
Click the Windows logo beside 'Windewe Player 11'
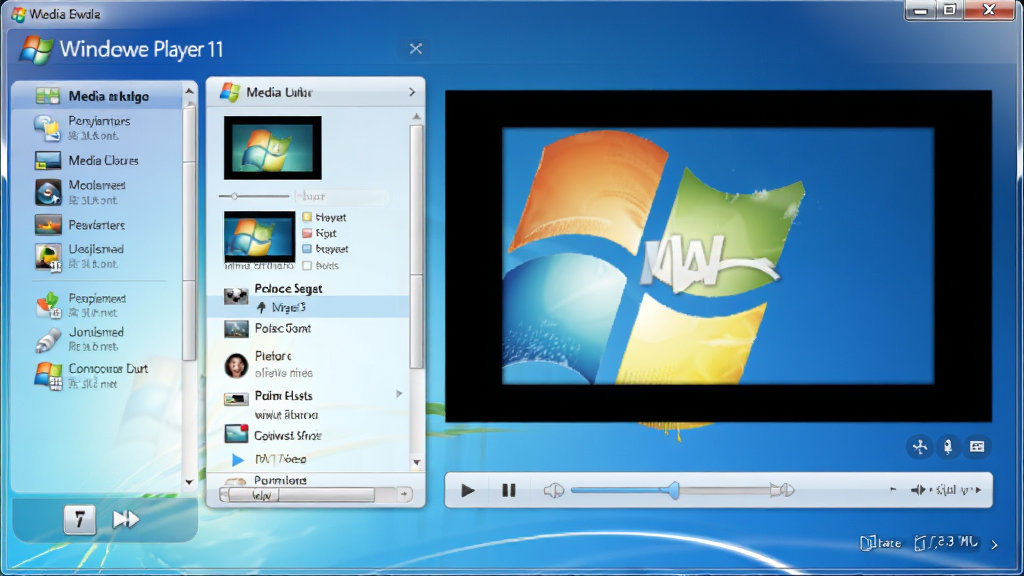pyautogui.click(x=36, y=50)
